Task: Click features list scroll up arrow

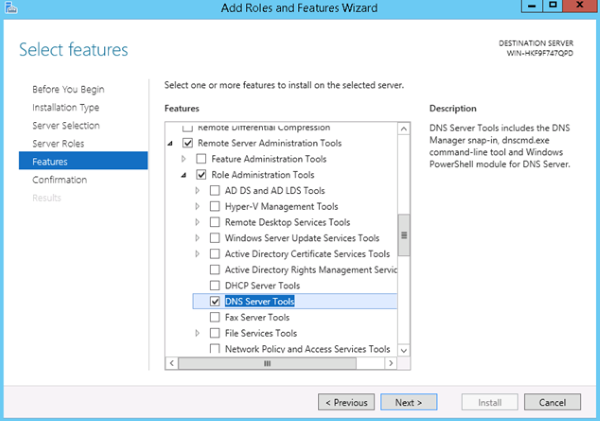Action: (404, 129)
